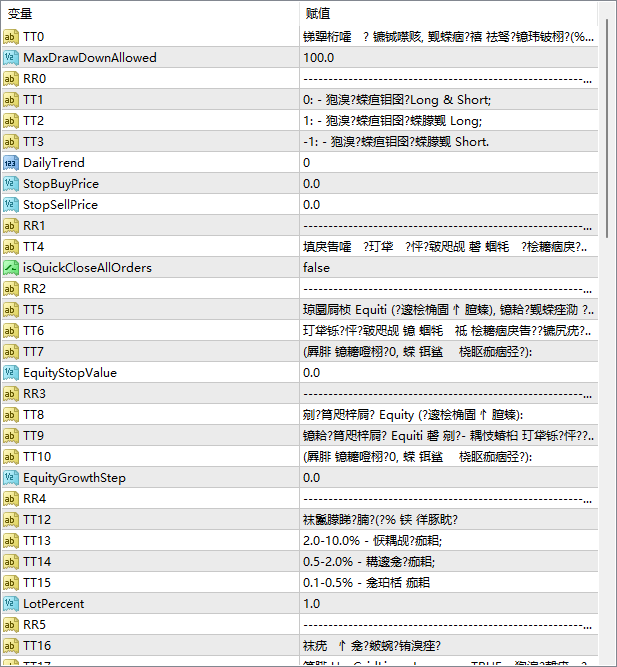The width and height of the screenshot is (617, 667).
Task: Click the TT8 value containing 'Equity'
Action: 413,415
